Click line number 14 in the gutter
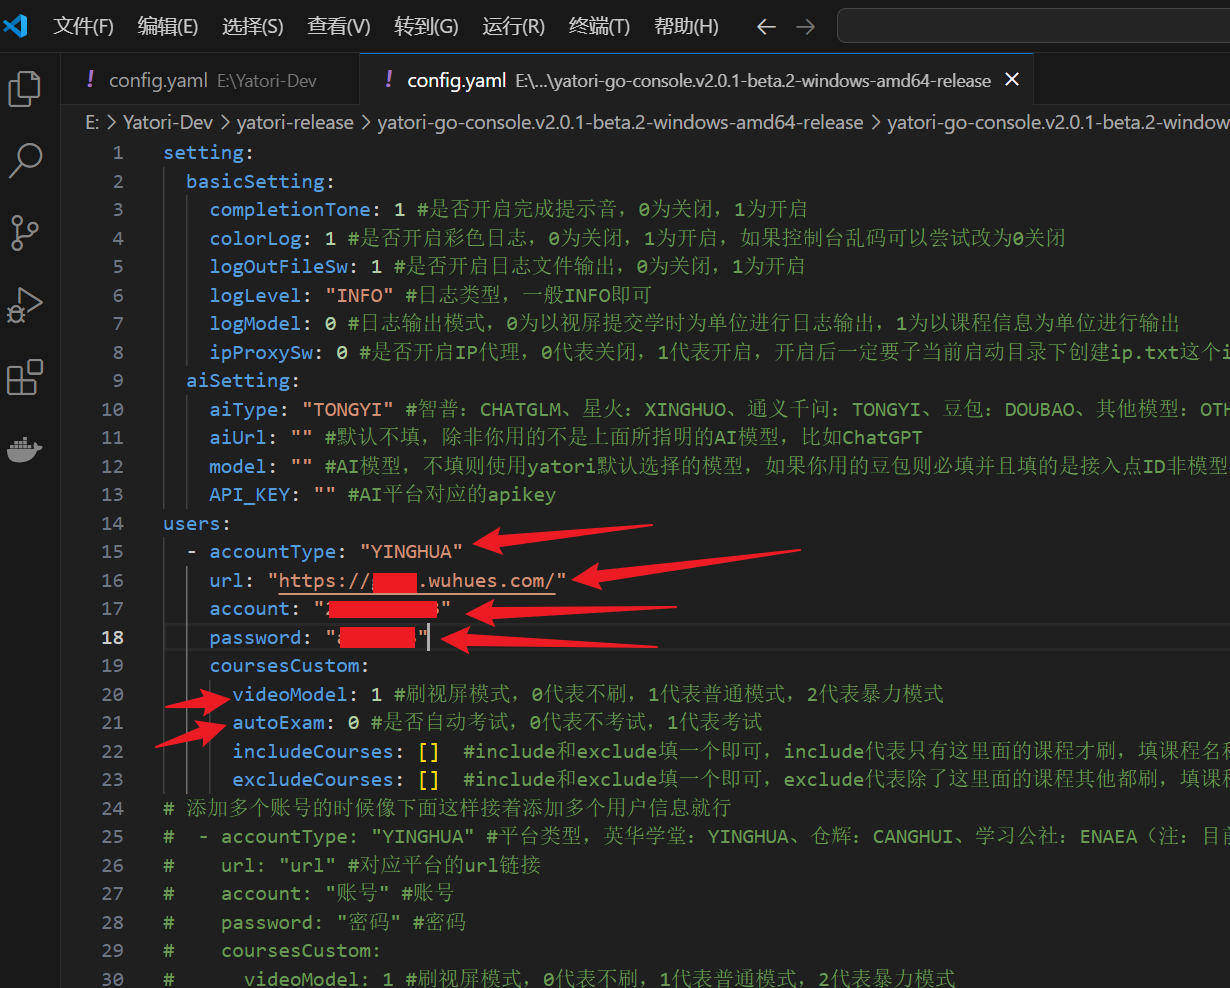Viewport: 1230px width, 988px height. 113,524
